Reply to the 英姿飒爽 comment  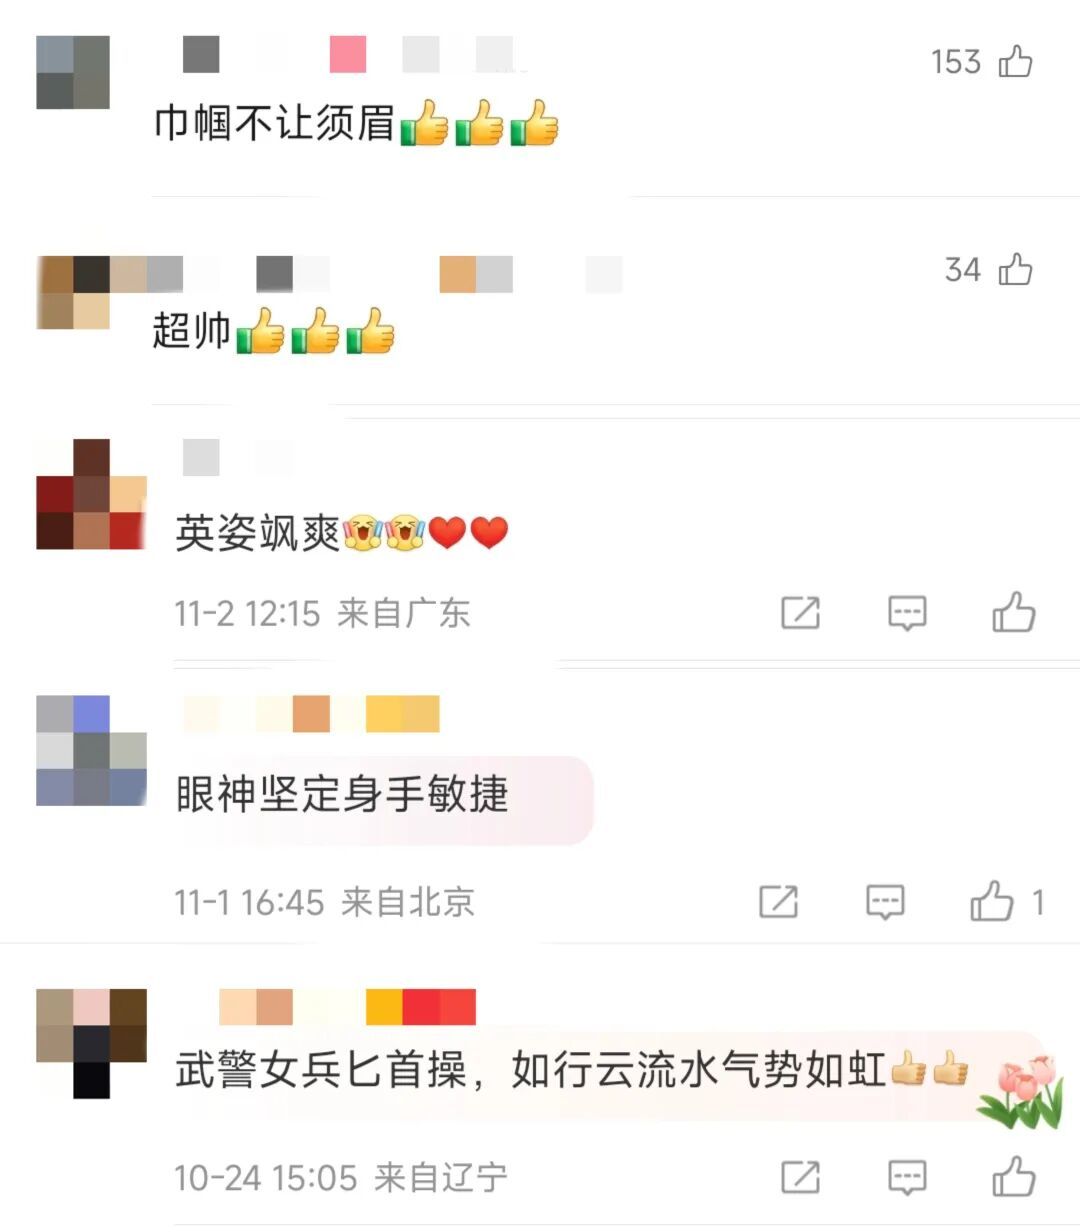(907, 612)
